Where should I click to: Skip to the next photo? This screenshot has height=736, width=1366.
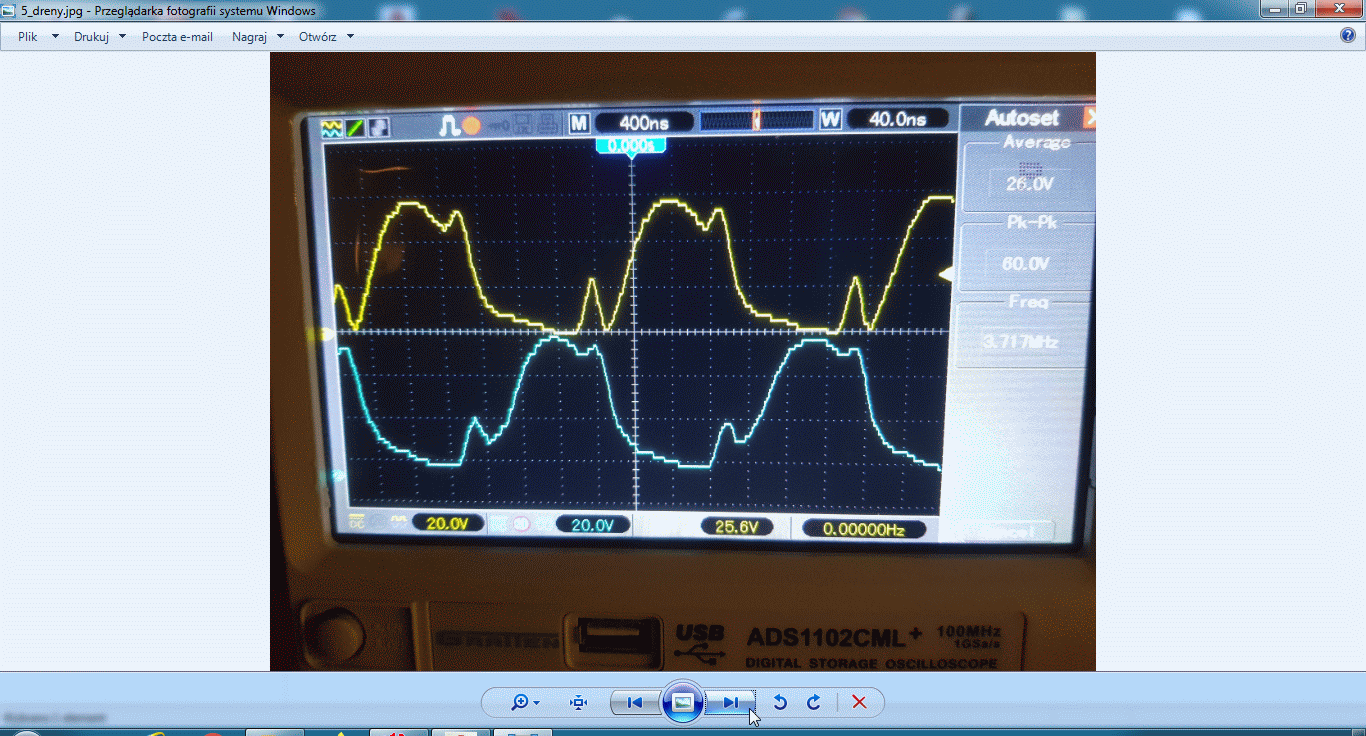pos(731,703)
